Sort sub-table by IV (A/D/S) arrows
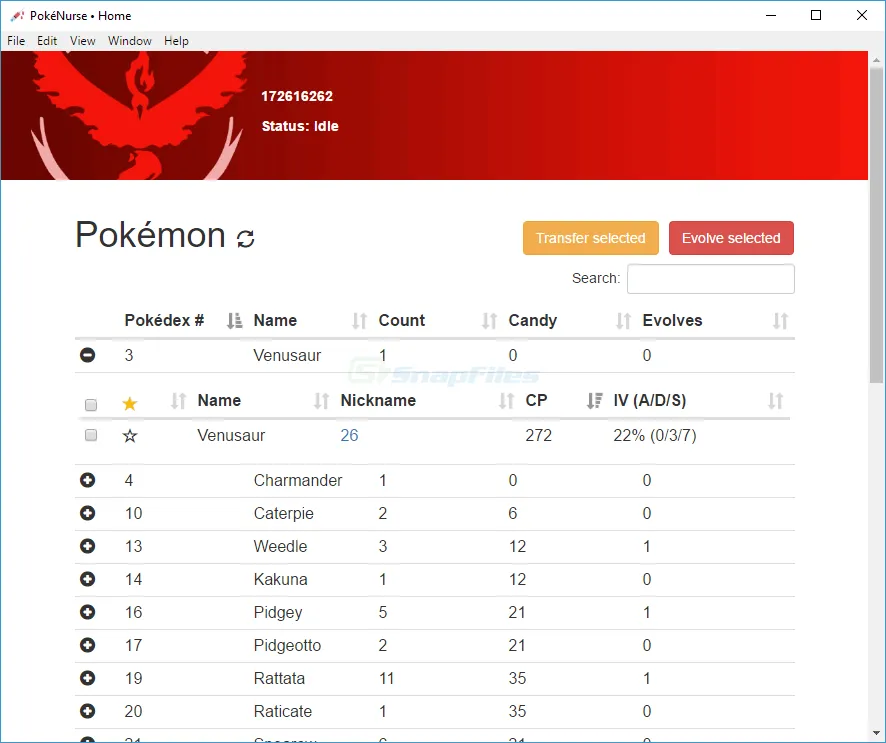Image resolution: width=886 pixels, height=743 pixels. 775,401
